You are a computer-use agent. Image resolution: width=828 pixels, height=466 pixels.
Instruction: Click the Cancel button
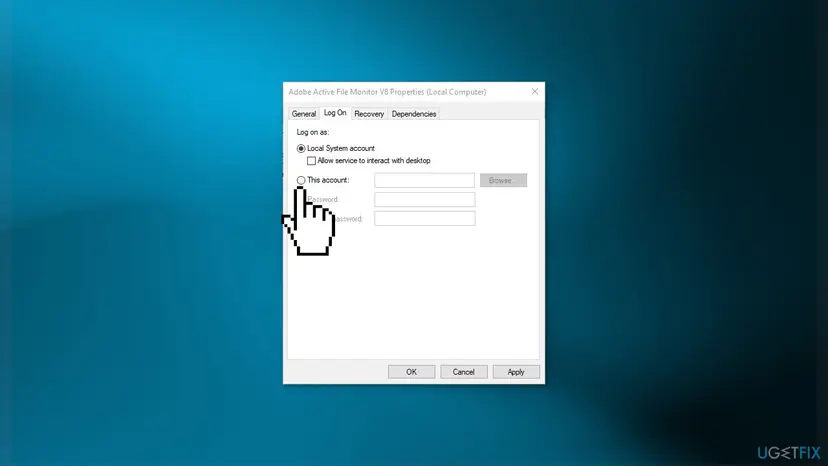tap(464, 372)
